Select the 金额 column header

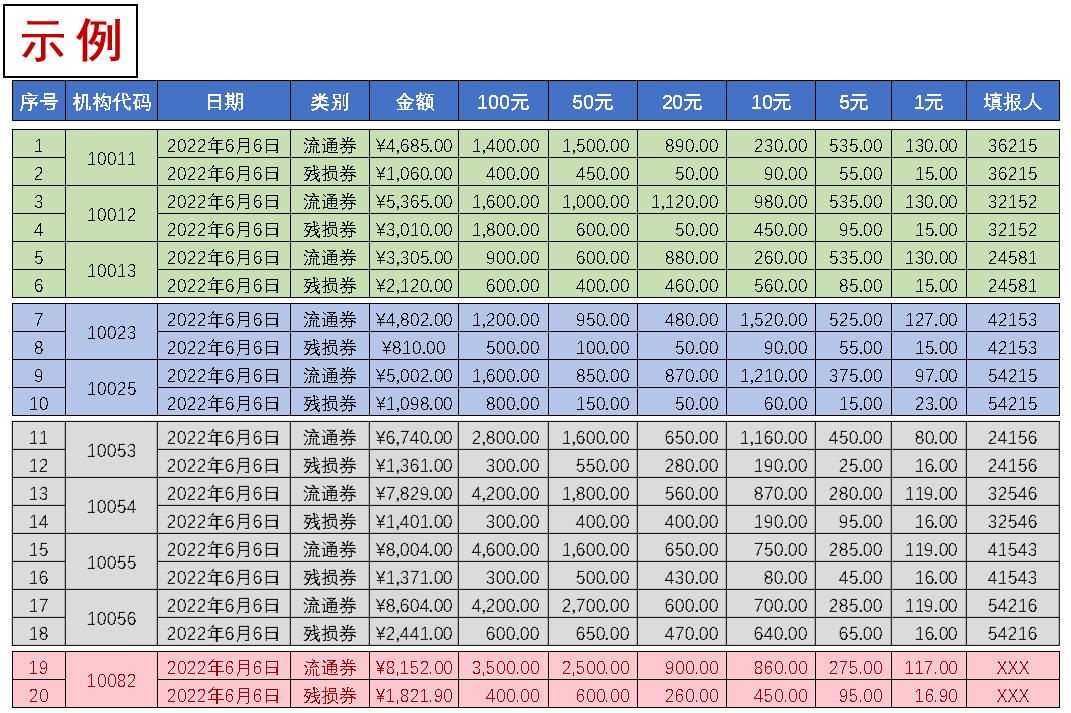click(415, 101)
